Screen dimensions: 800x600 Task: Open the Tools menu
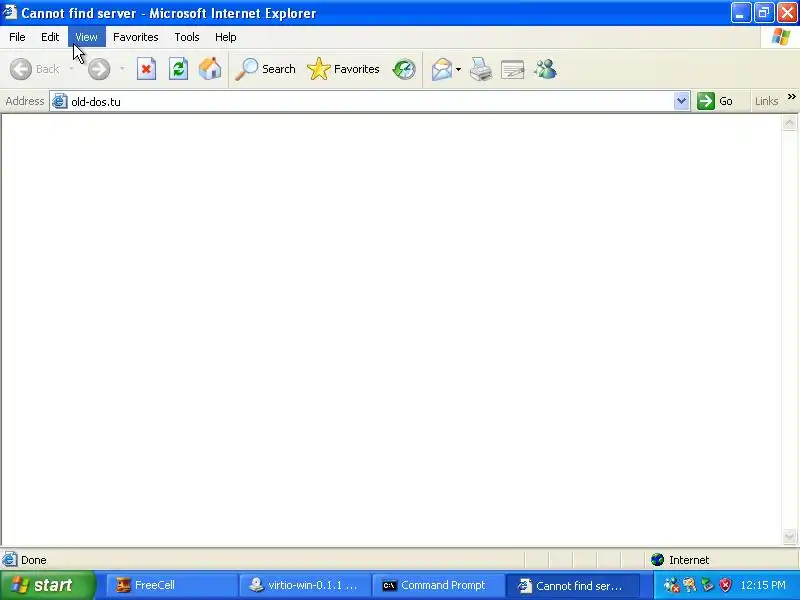point(187,37)
